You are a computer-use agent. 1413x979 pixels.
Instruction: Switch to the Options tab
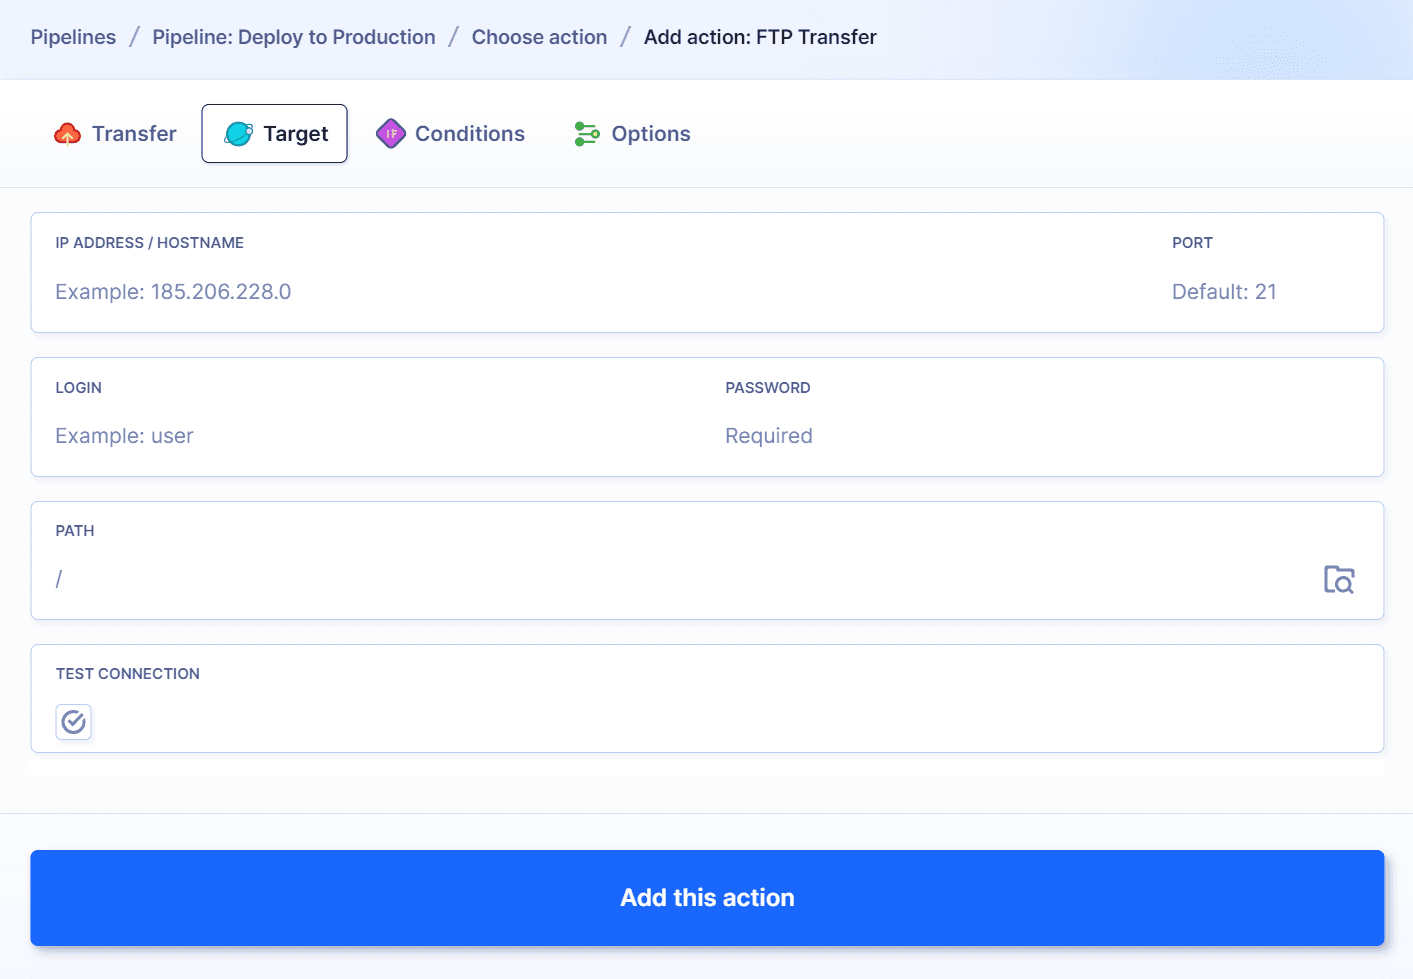tap(651, 133)
